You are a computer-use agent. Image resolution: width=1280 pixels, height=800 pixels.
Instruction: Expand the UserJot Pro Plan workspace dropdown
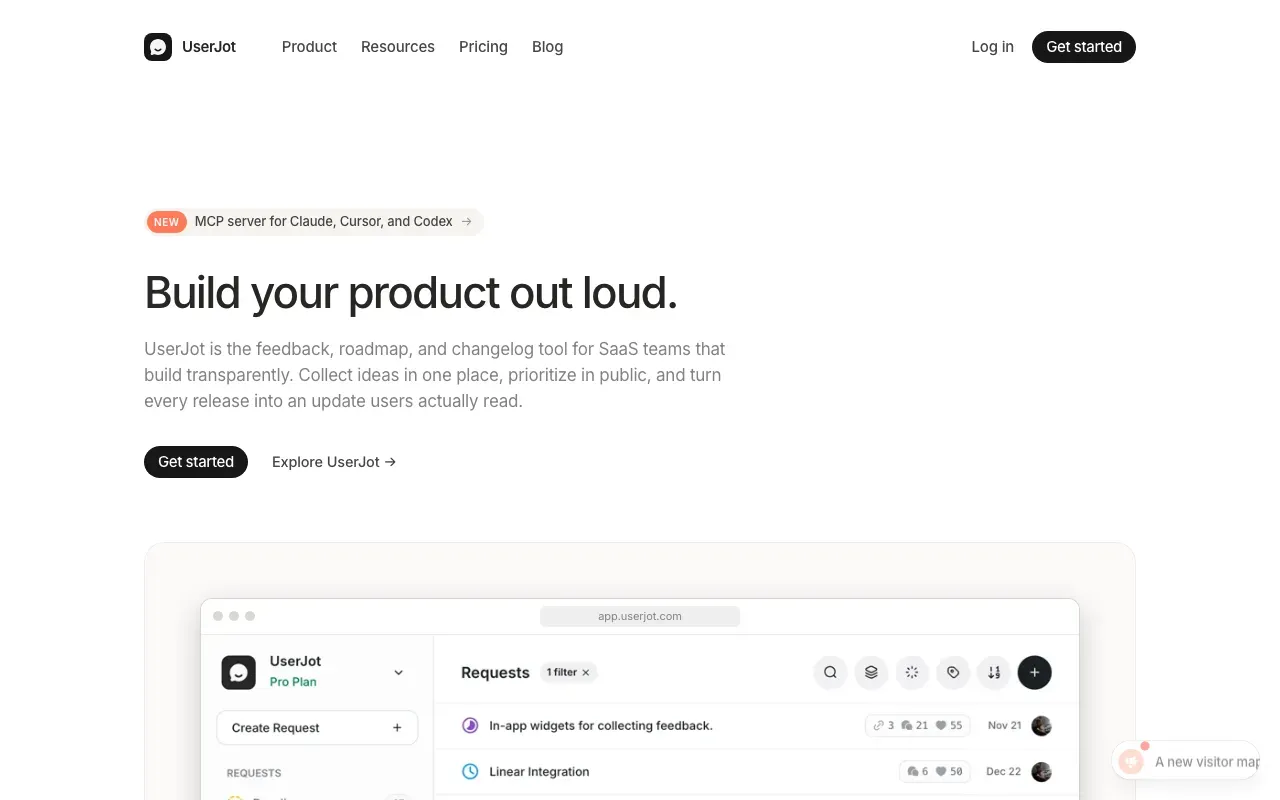(x=398, y=673)
